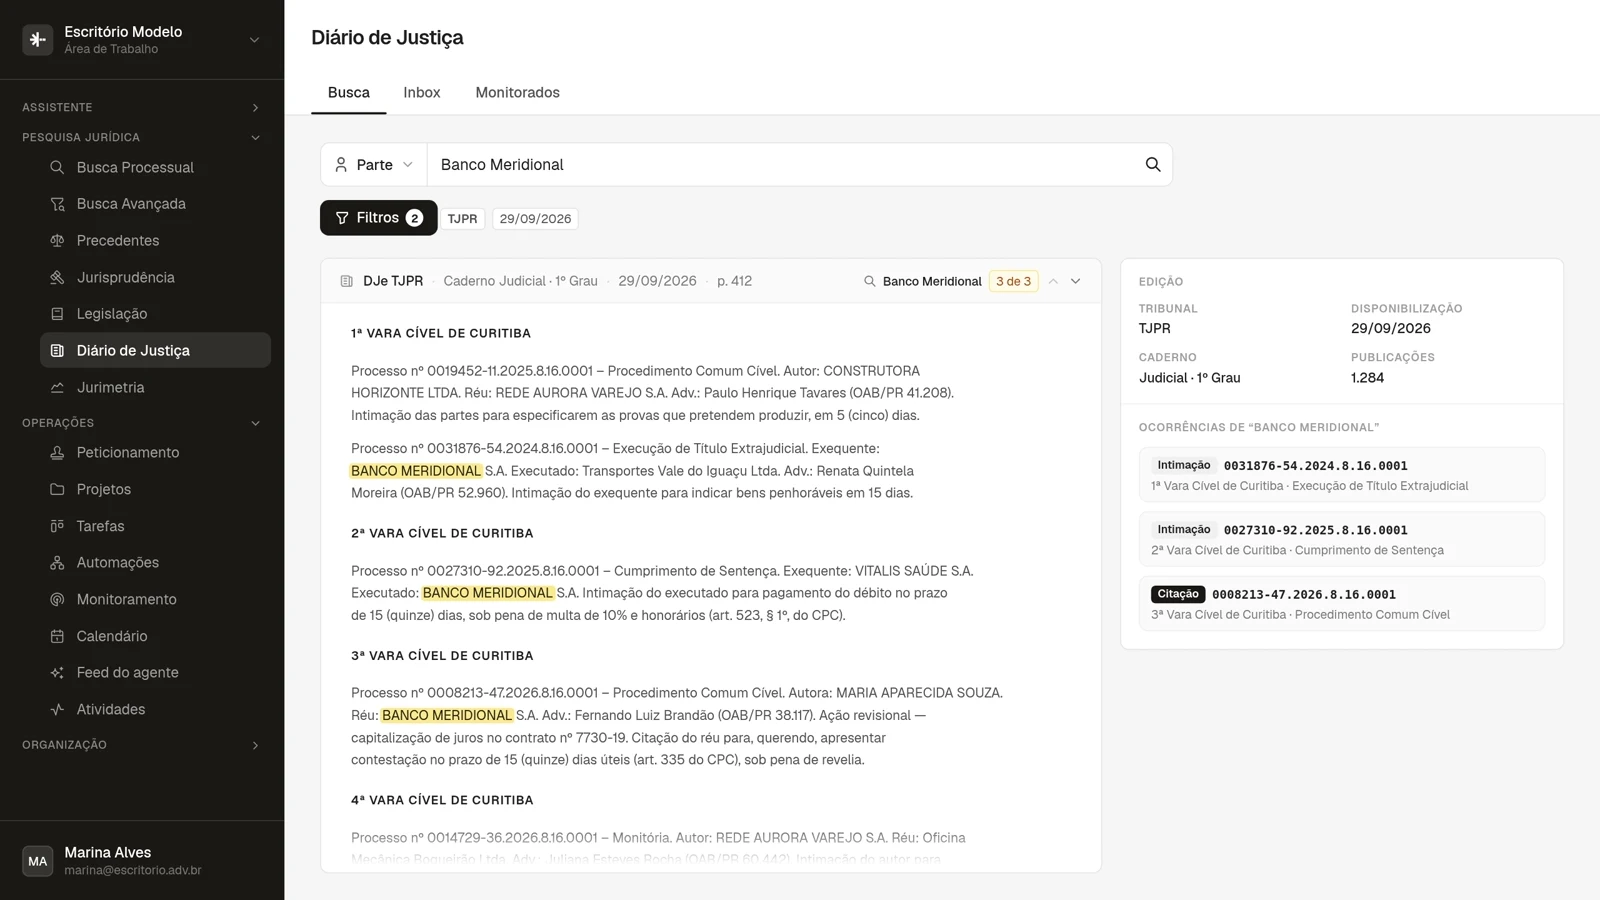Open the Parte search type dropdown
This screenshot has width=1600, height=900.
(x=374, y=165)
